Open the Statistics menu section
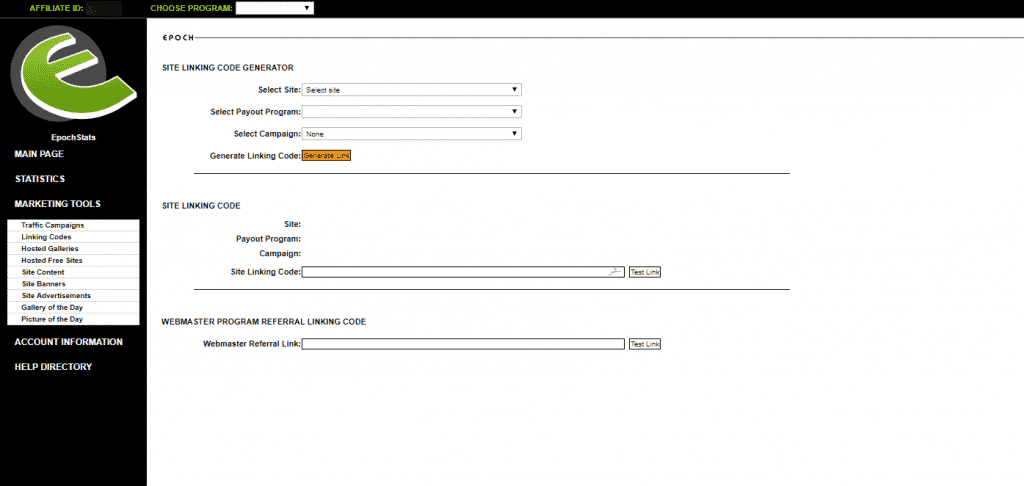 (40, 179)
